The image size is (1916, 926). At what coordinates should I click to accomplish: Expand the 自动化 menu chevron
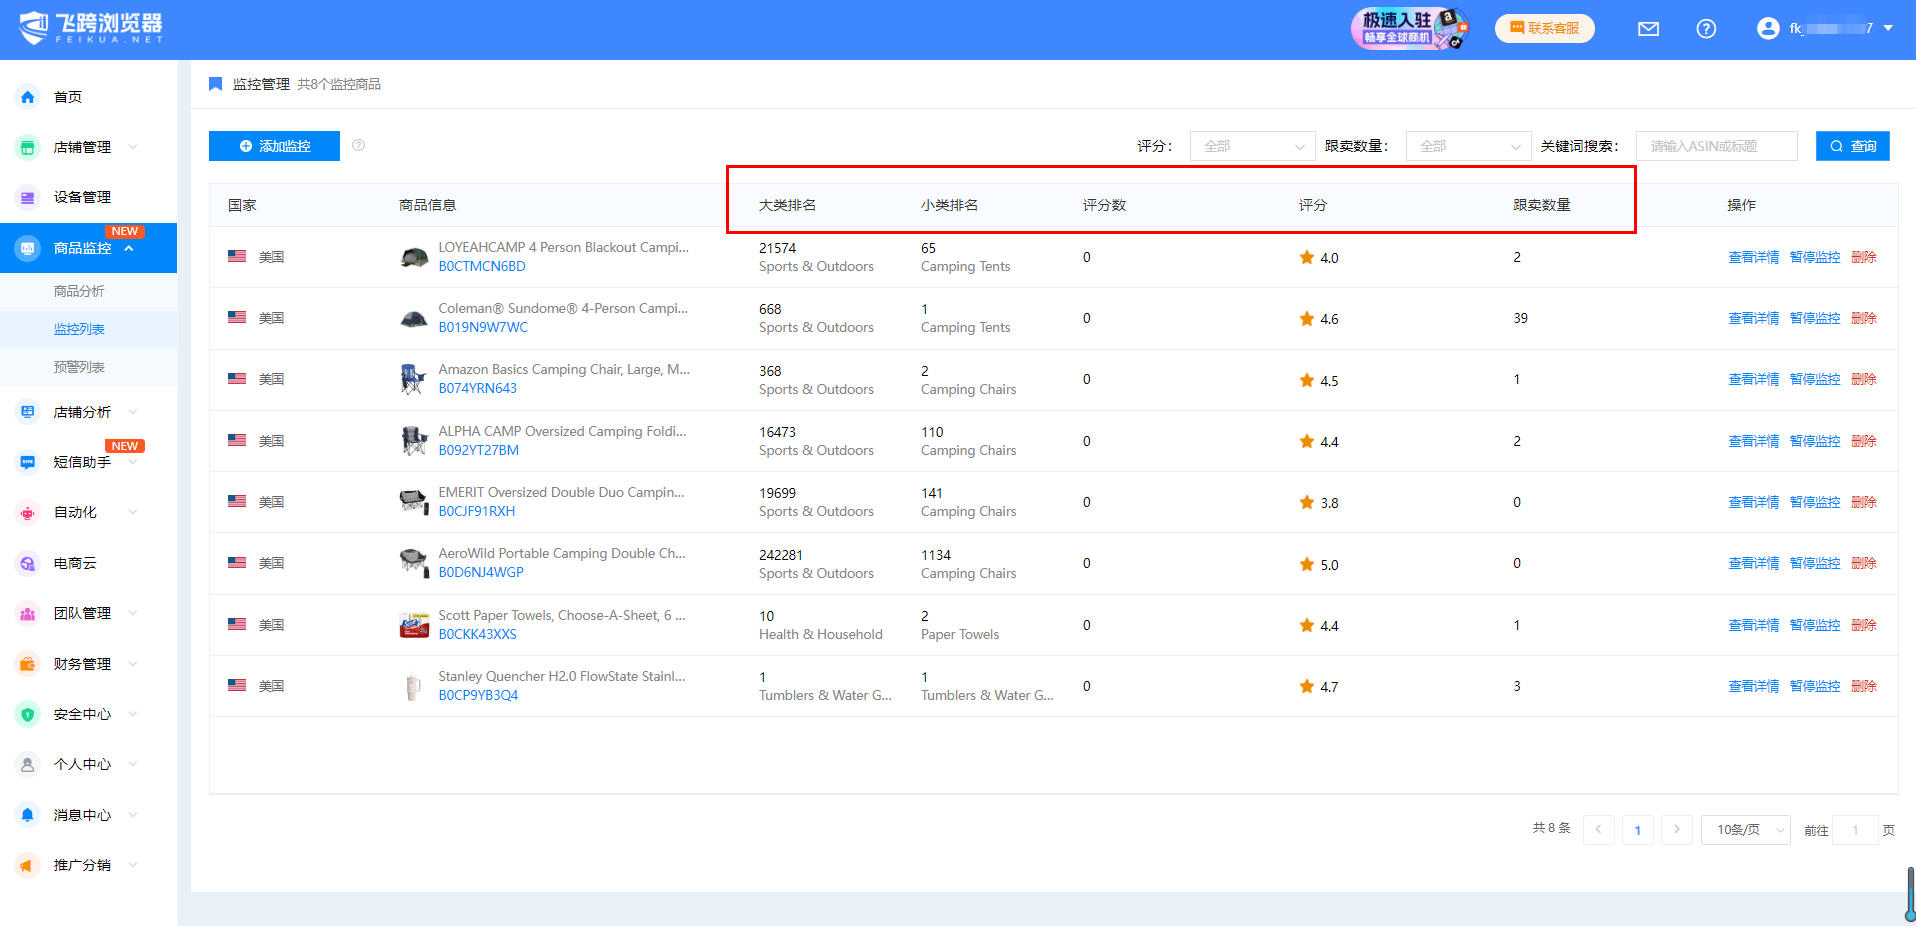point(133,512)
